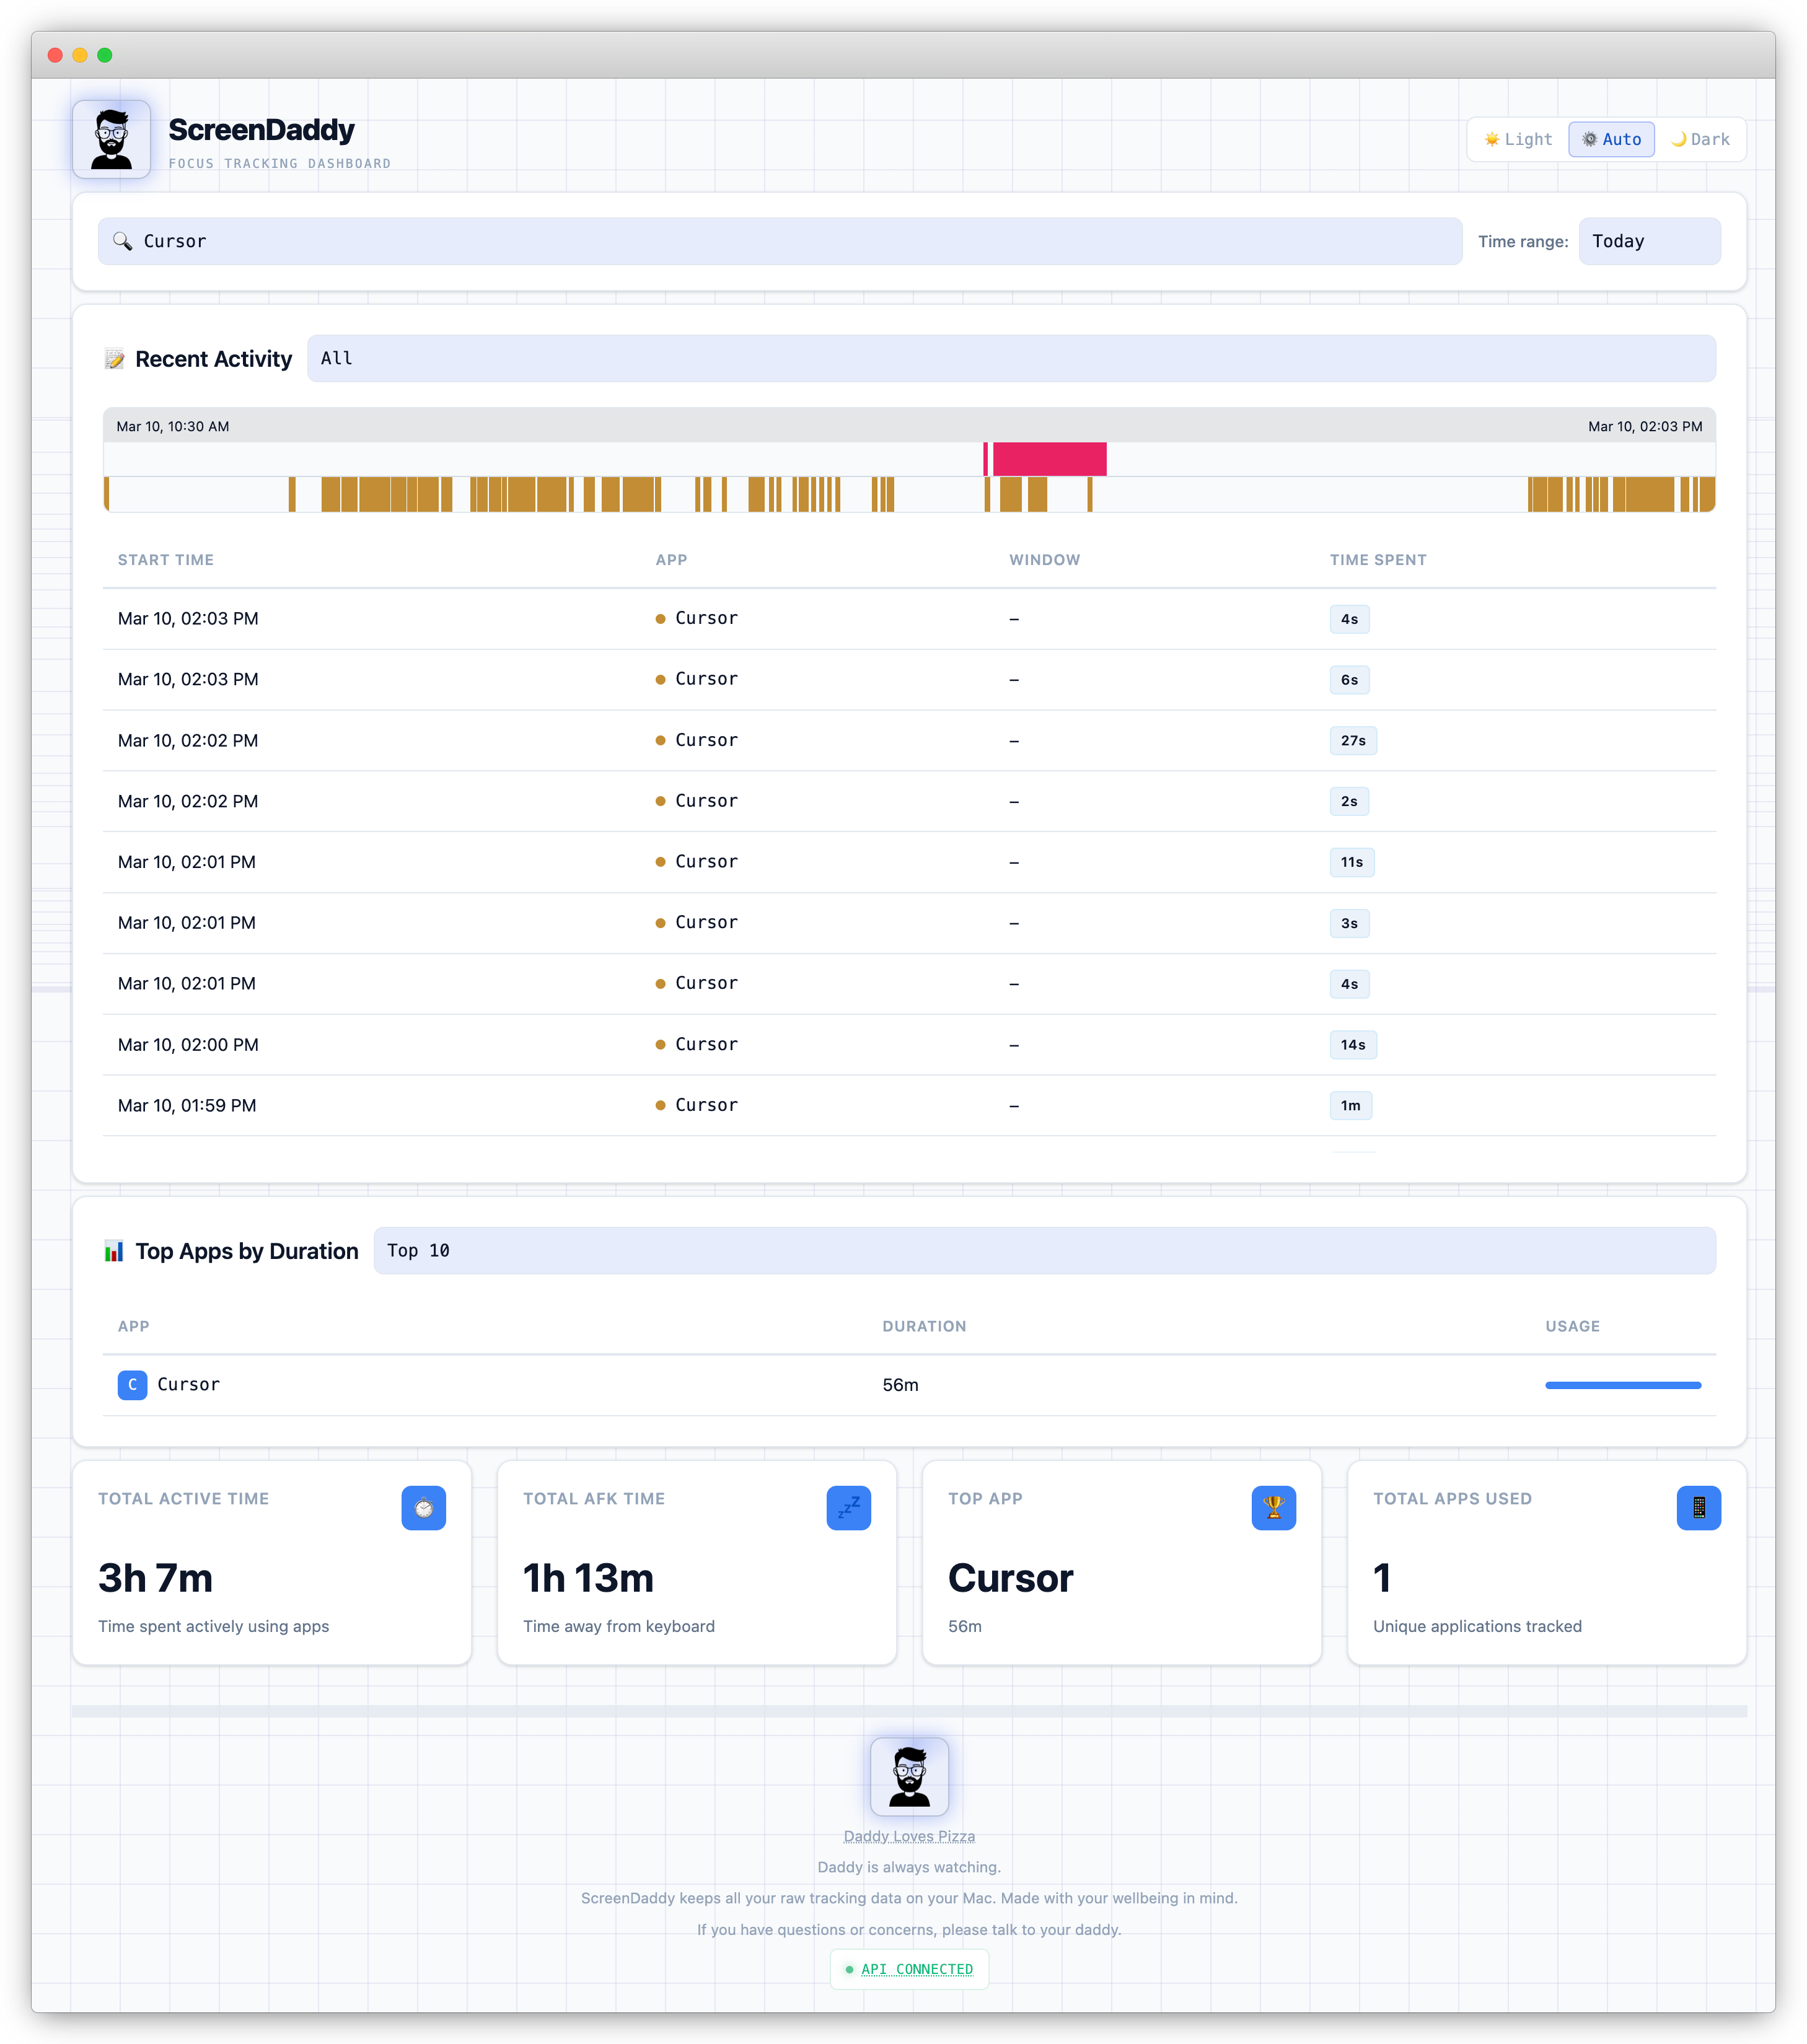Click the START TIME column header
Screen dimensions: 1807x2044
pos(166,560)
